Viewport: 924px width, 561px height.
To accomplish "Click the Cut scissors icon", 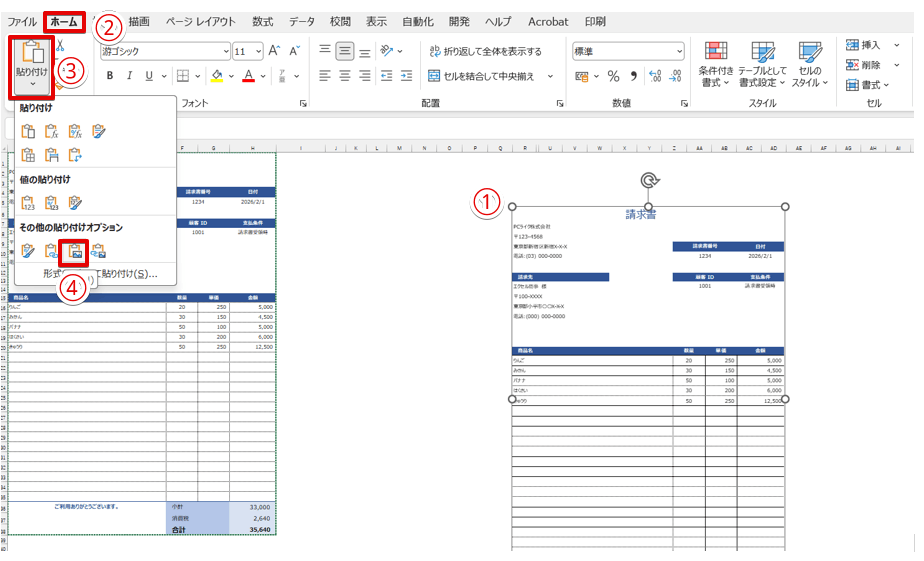I will point(60,45).
